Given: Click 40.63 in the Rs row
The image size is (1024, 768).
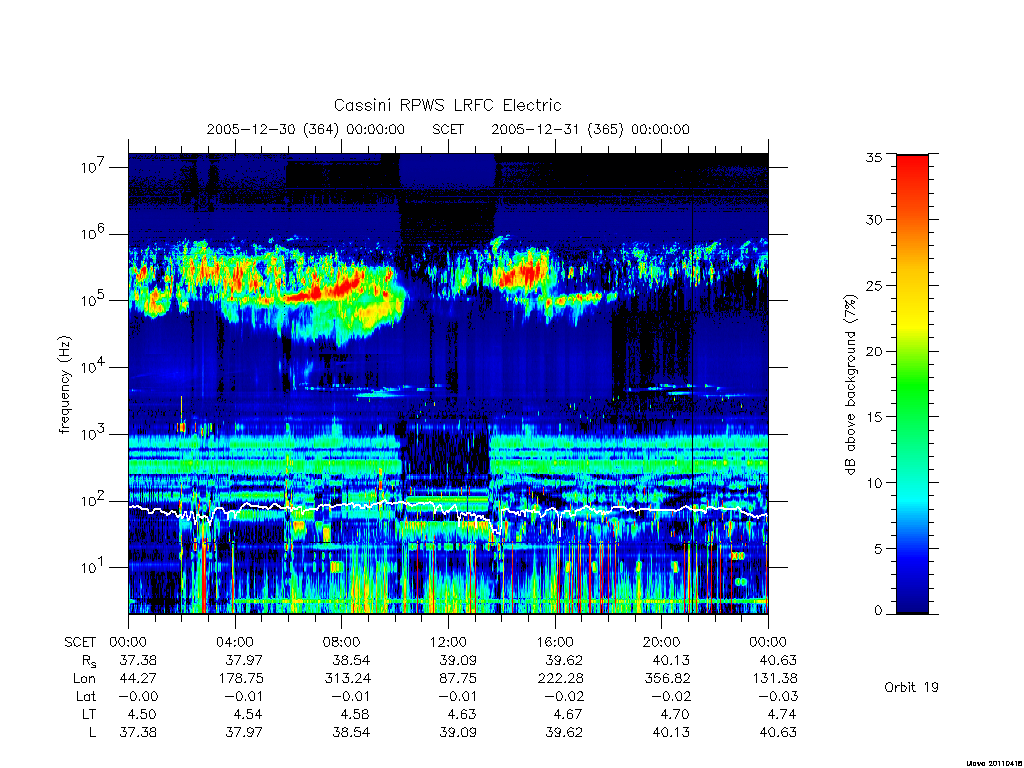Looking at the screenshot, I should [x=778, y=661].
